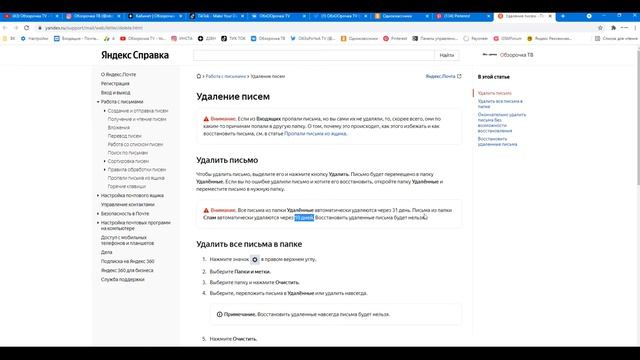Expand Безопасность в Почте section
This screenshot has height=360, width=640.
[98, 213]
